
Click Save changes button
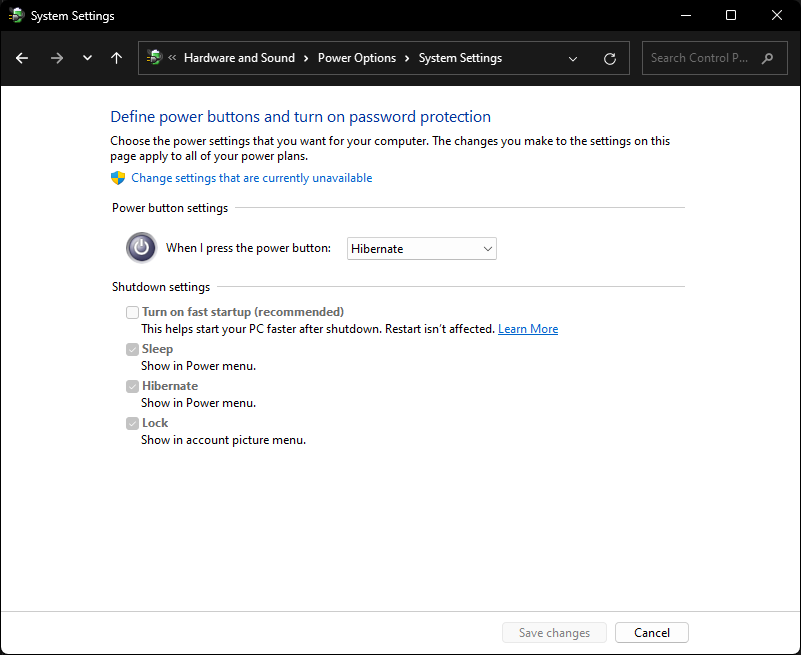(554, 633)
